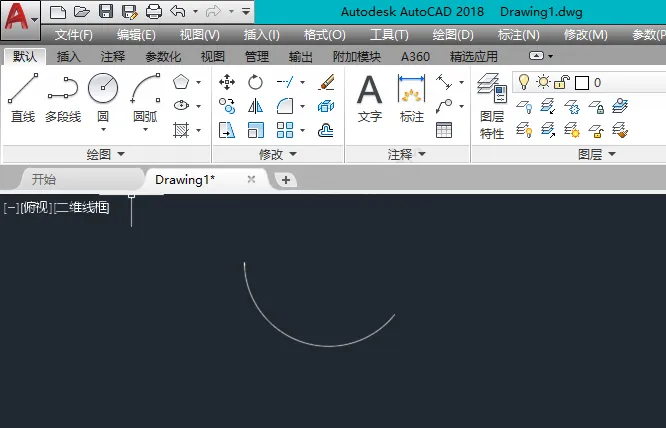Image resolution: width=666 pixels, height=428 pixels.
Task: Choose the Hatch tool icon
Action: [x=181, y=130]
